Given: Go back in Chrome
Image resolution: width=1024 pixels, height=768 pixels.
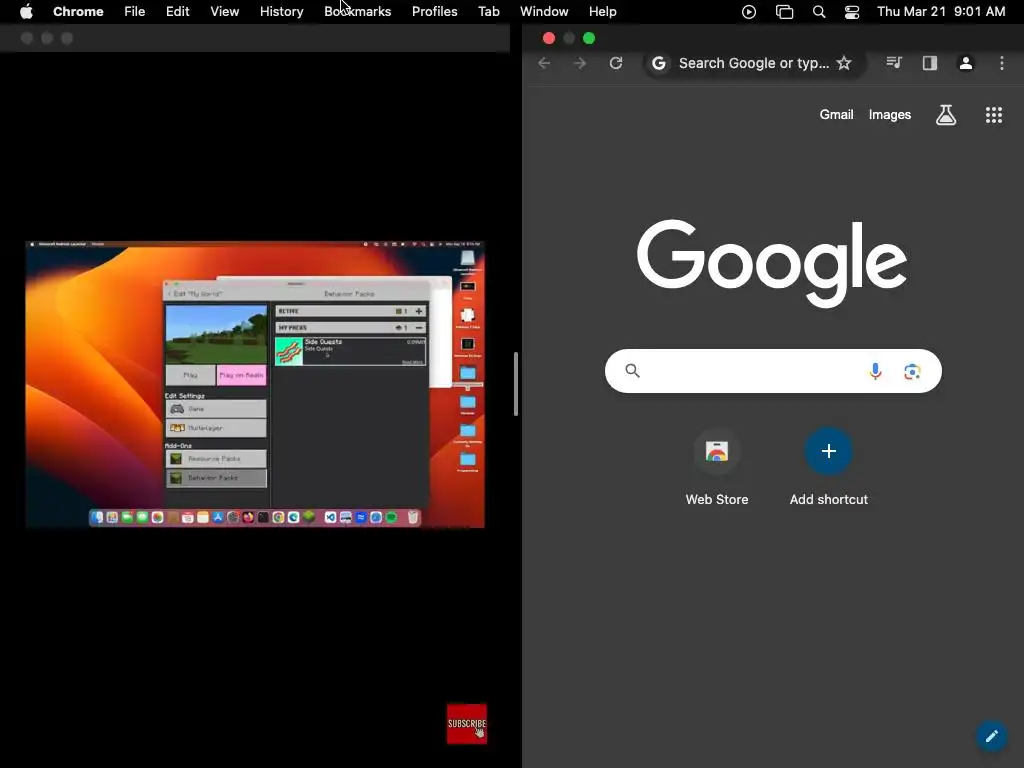Looking at the screenshot, I should pyautogui.click(x=544, y=63).
